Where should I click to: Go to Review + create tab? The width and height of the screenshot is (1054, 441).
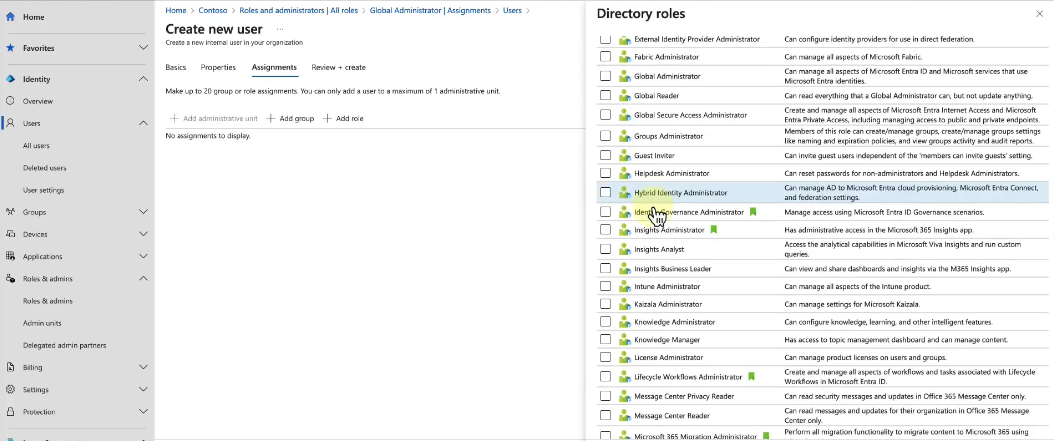339,67
